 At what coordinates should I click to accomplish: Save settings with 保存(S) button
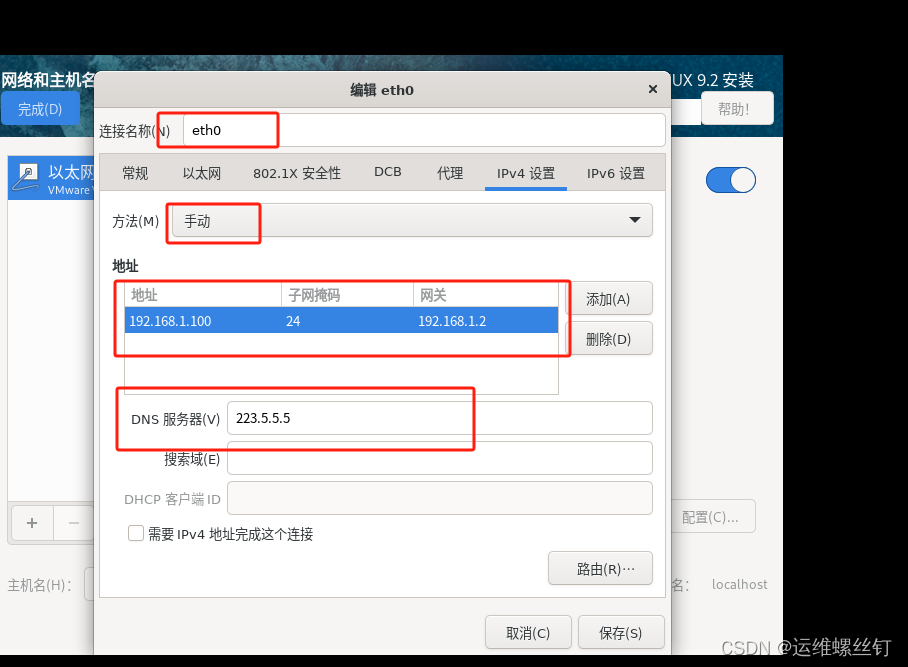click(621, 632)
